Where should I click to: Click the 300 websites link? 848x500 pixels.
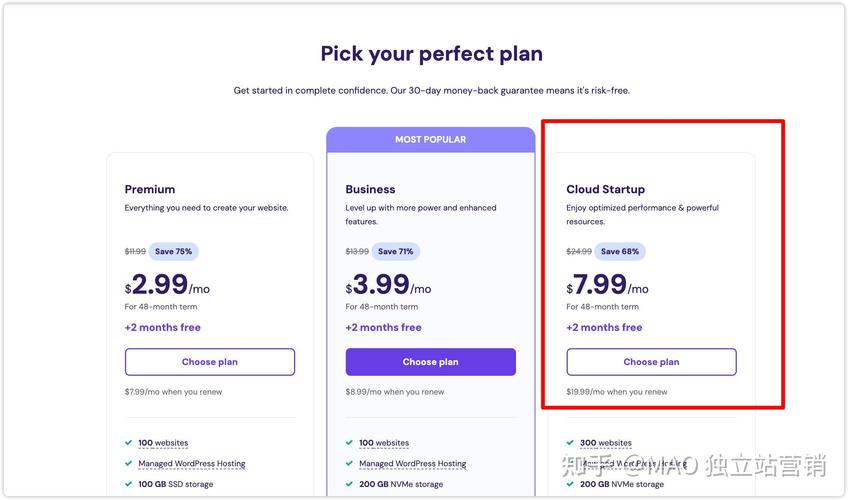click(605, 443)
